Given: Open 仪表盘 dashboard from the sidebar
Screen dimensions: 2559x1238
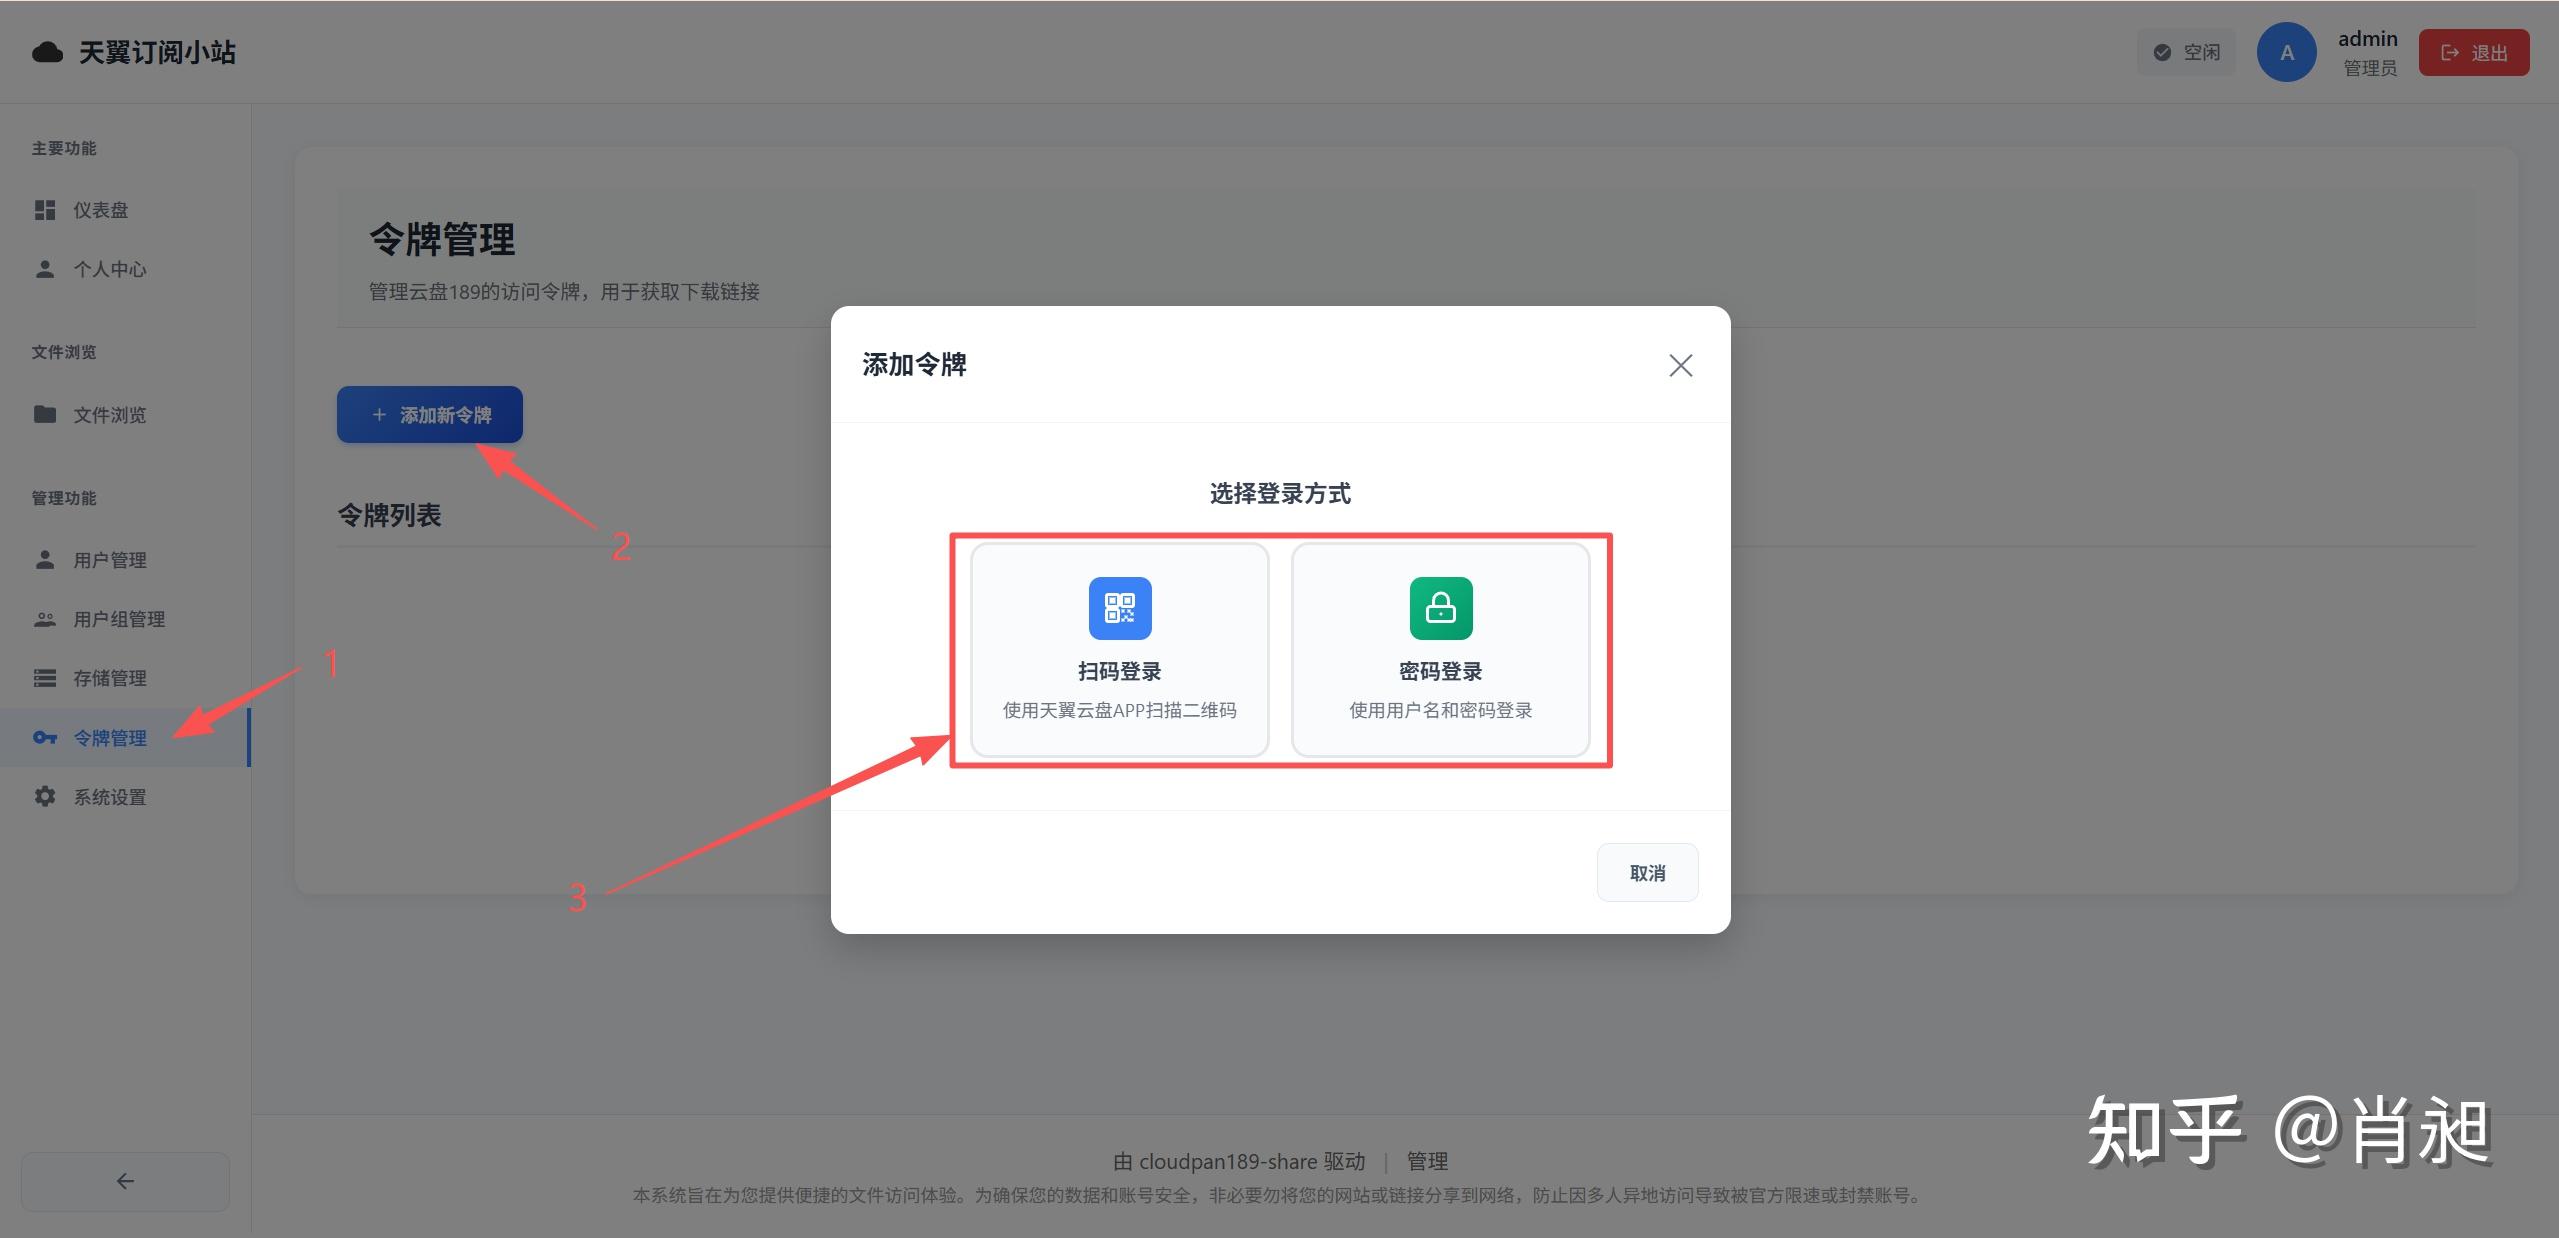Looking at the screenshot, I should tap(99, 209).
